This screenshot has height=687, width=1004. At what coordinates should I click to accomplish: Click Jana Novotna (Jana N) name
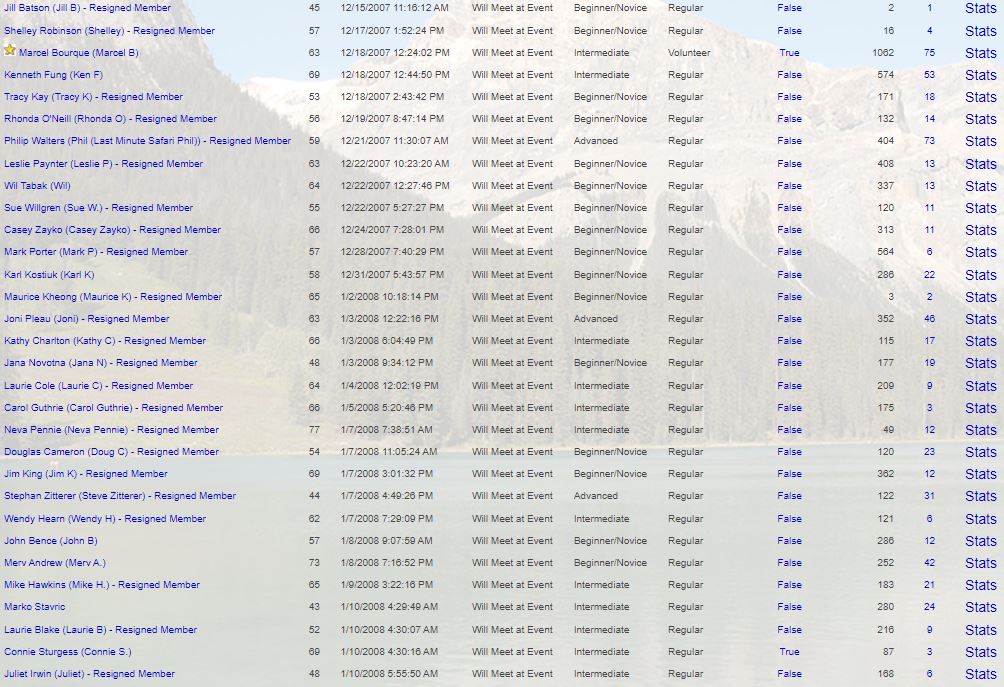(101, 363)
